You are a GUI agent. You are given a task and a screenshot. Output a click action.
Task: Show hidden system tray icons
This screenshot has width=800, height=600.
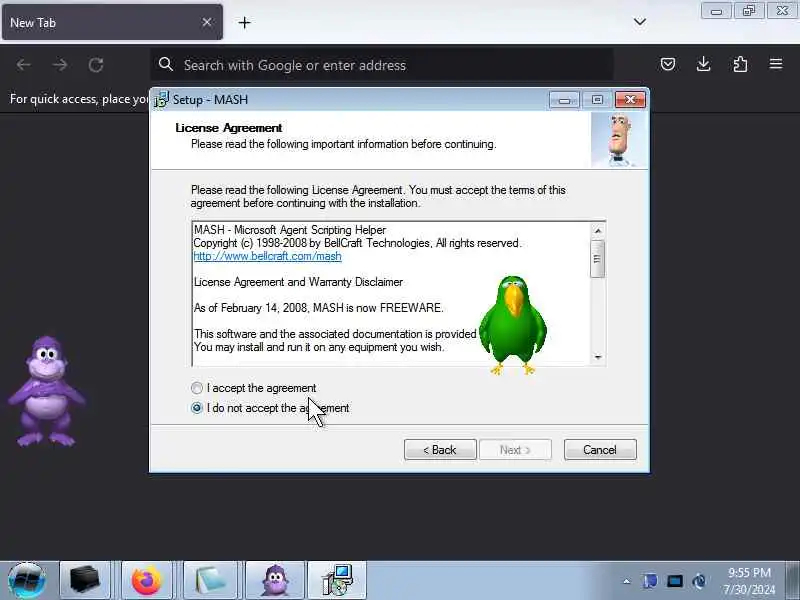click(627, 581)
